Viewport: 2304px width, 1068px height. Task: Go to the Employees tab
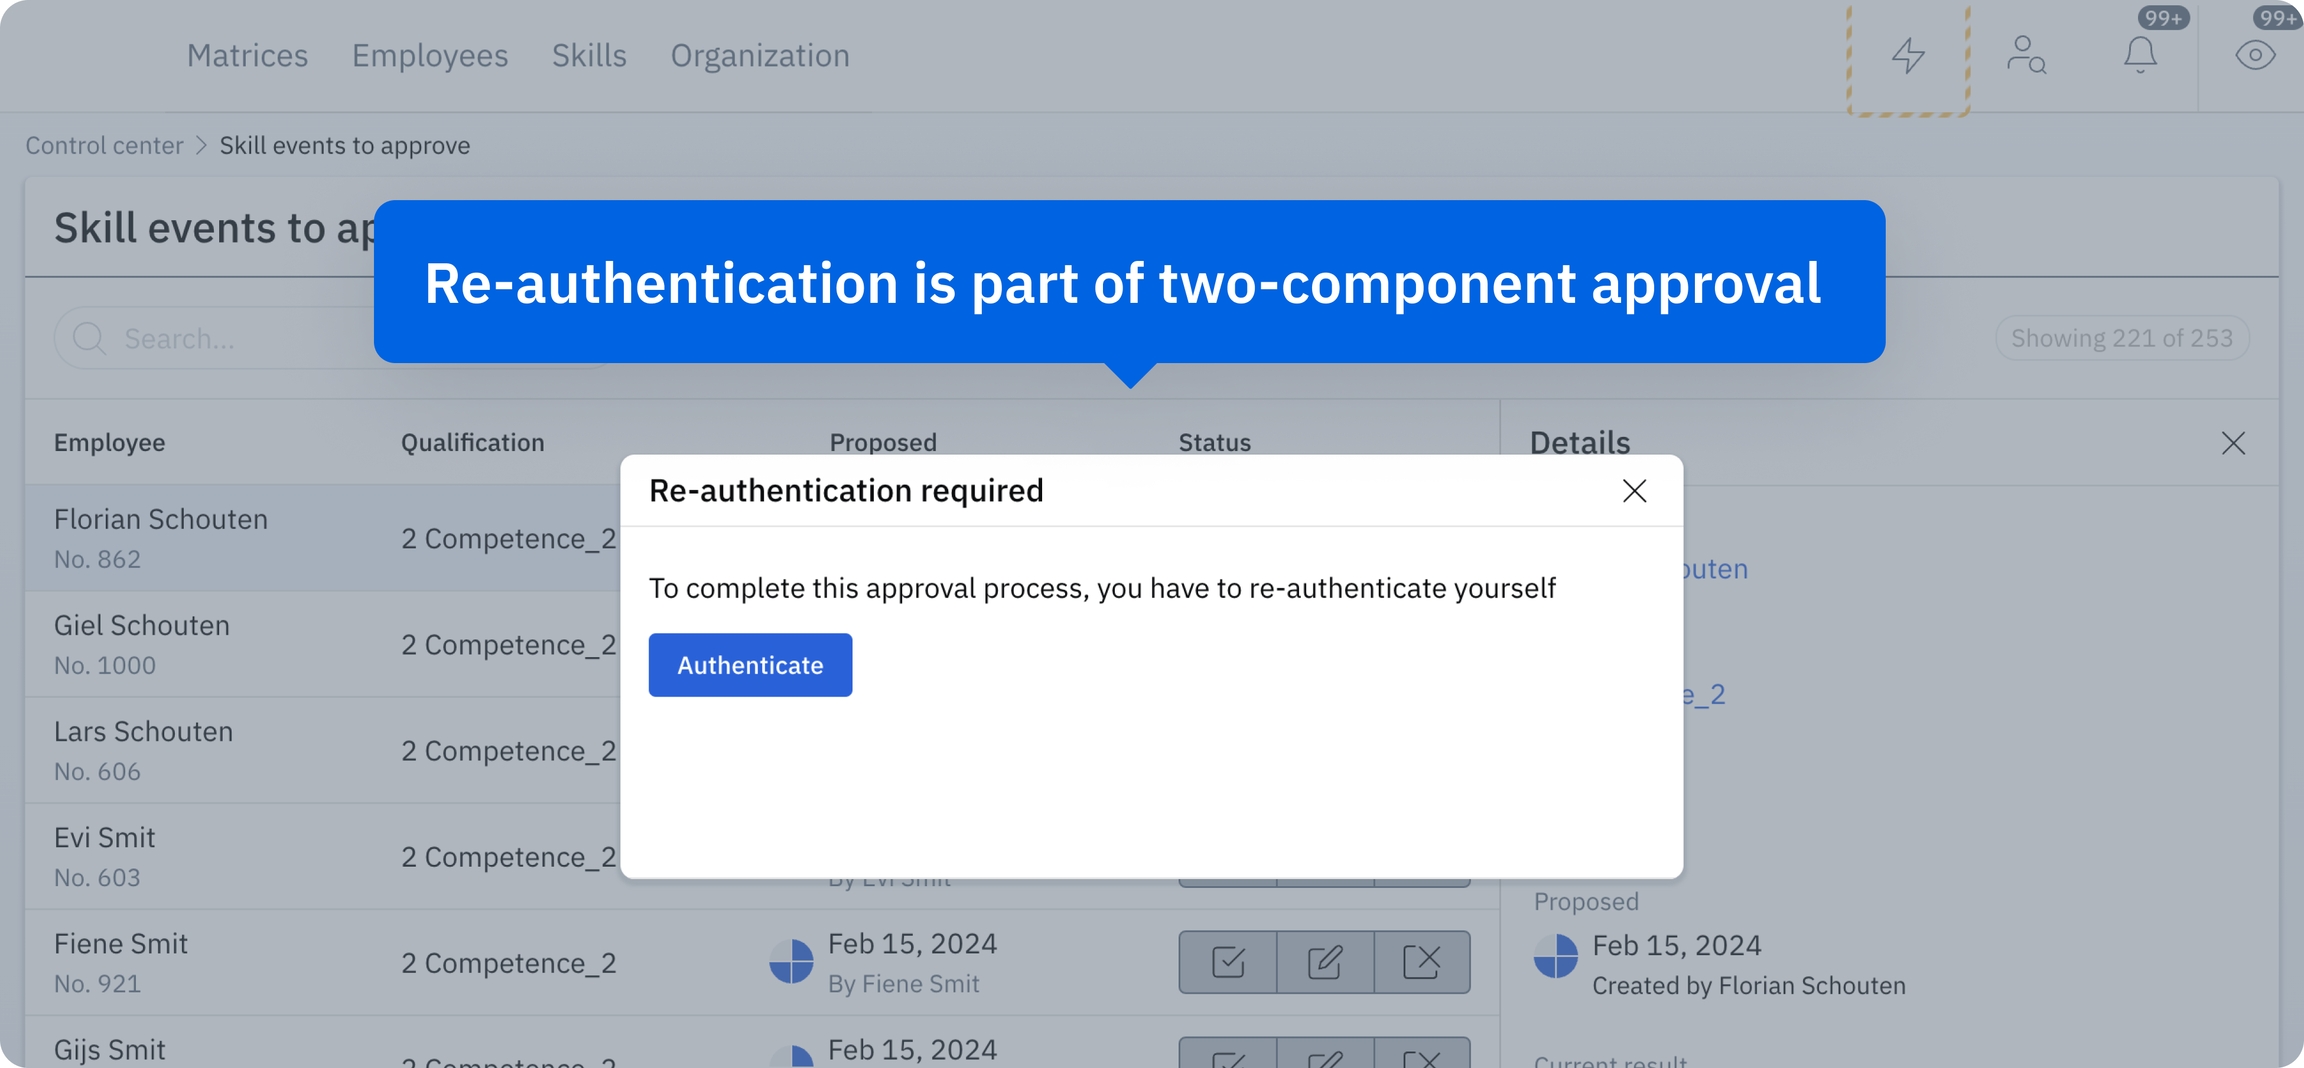point(430,55)
